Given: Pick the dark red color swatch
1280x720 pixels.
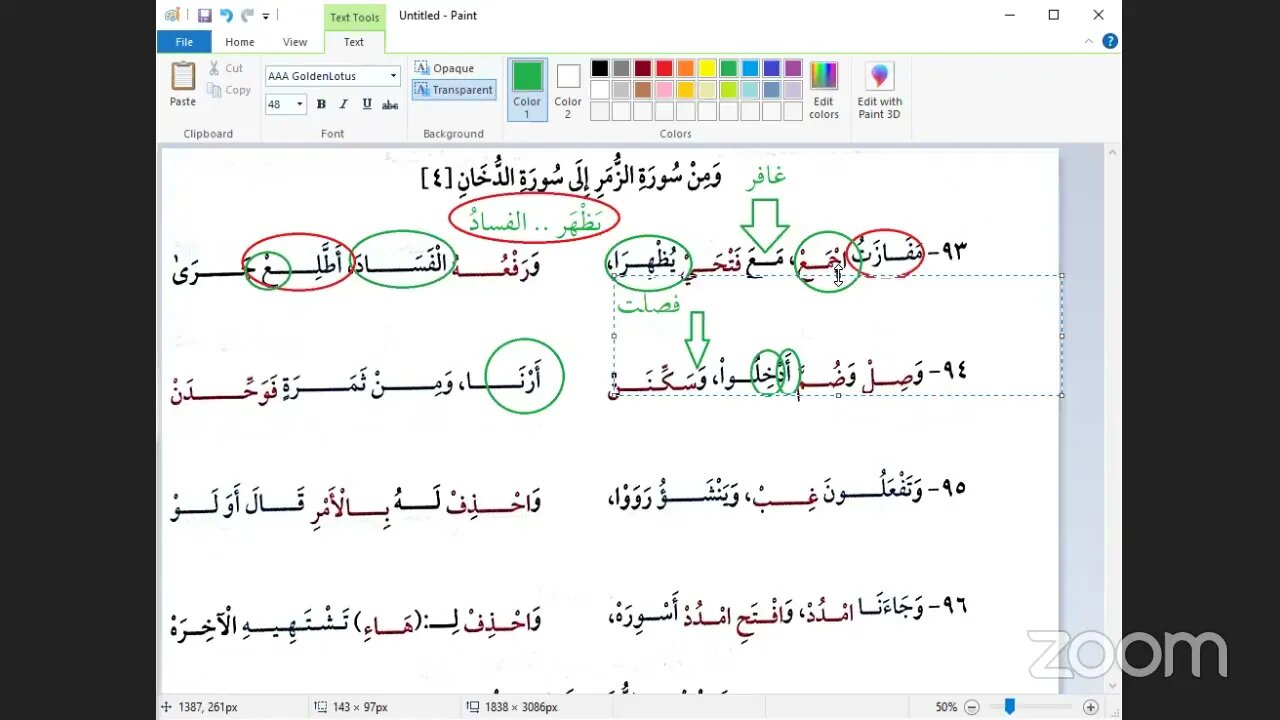Looking at the screenshot, I should (643, 68).
